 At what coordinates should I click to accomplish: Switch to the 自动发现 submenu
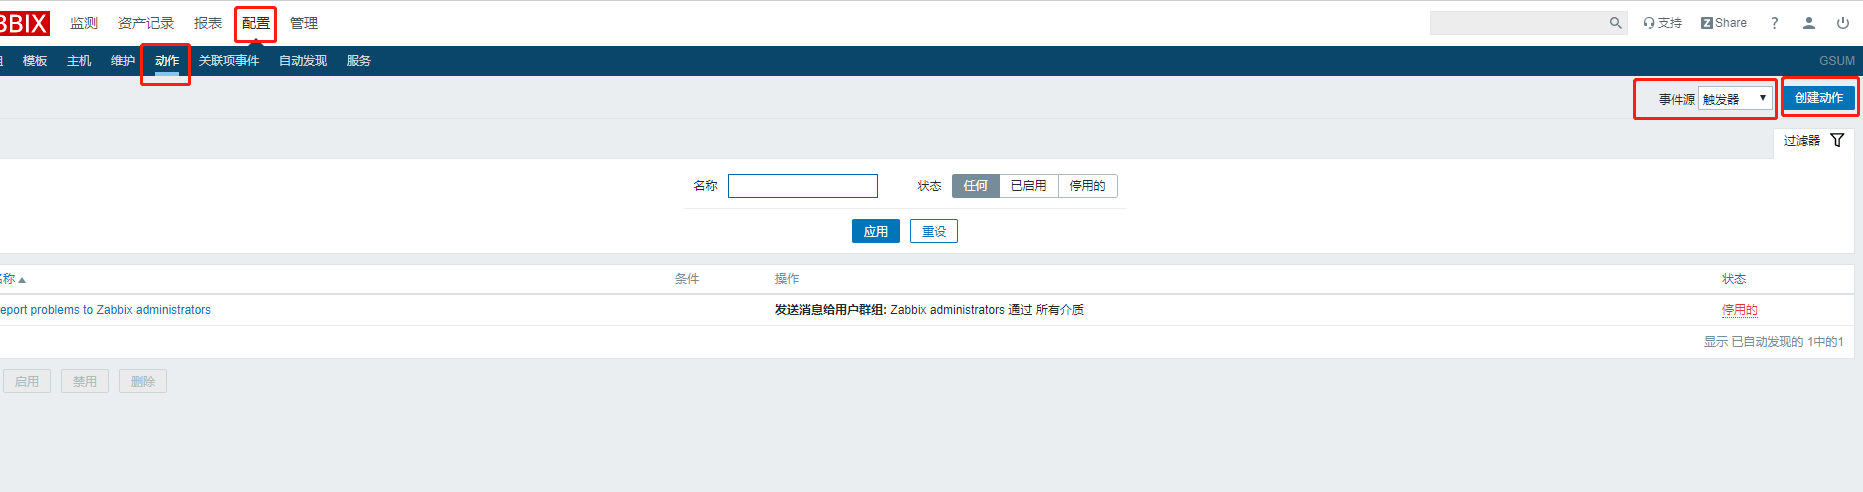coord(303,61)
